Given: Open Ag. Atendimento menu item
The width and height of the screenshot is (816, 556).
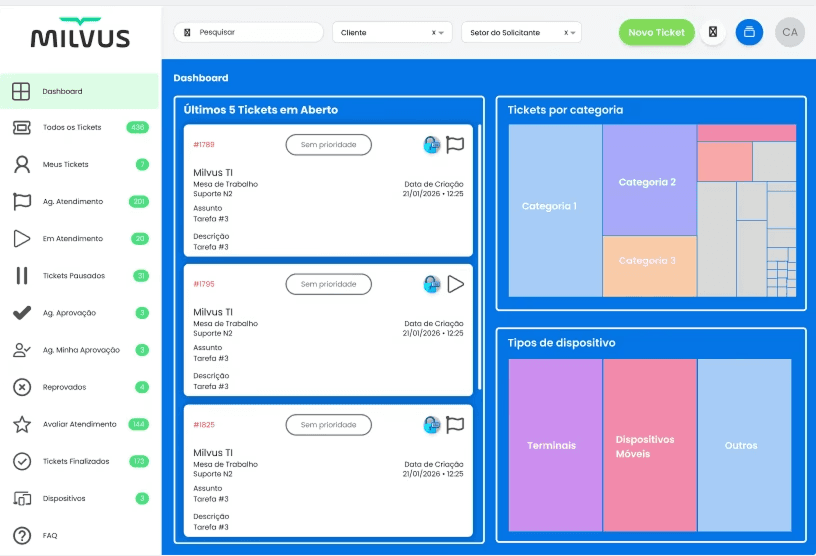Looking at the screenshot, I should click(79, 201).
